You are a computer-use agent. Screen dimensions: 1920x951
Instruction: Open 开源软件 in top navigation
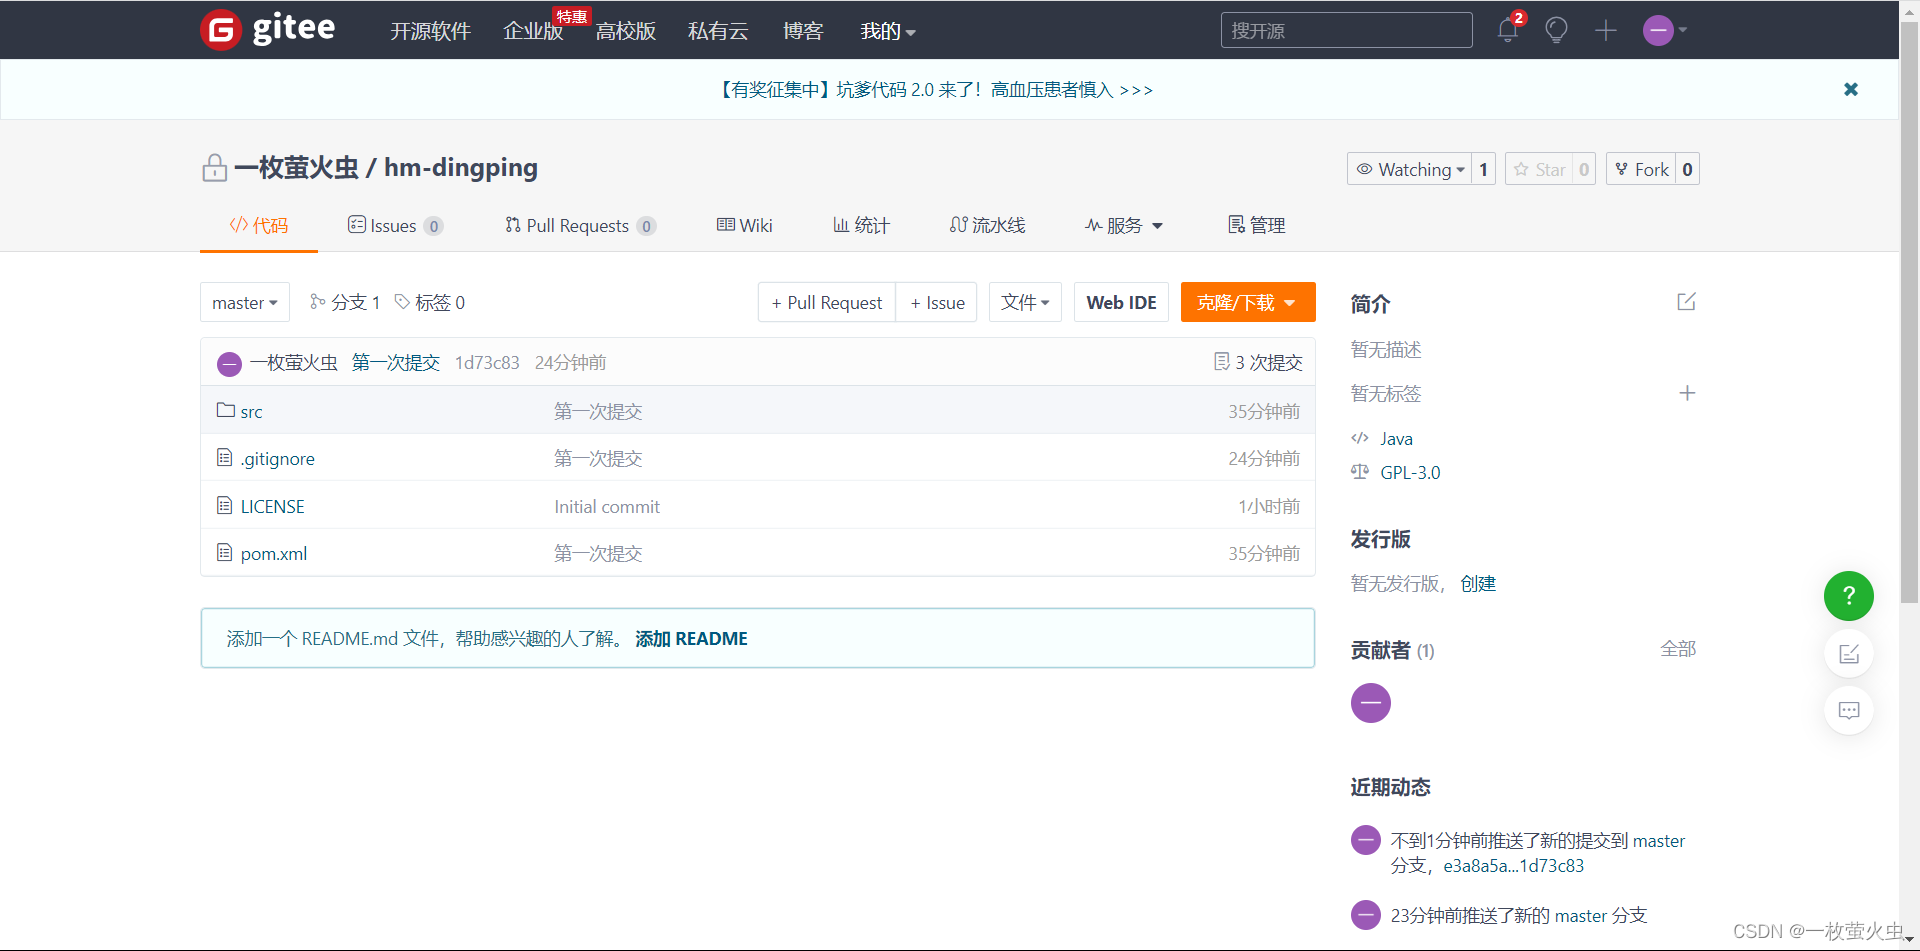430,31
